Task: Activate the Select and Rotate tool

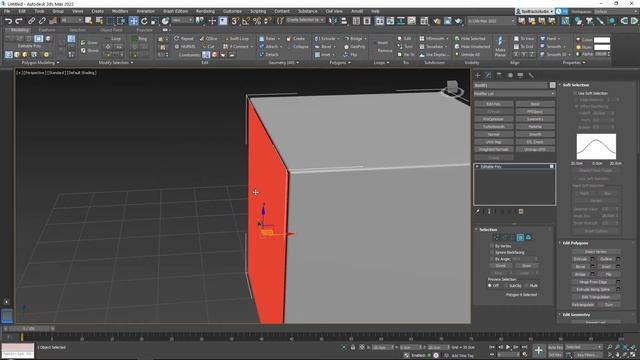Action: [144, 21]
